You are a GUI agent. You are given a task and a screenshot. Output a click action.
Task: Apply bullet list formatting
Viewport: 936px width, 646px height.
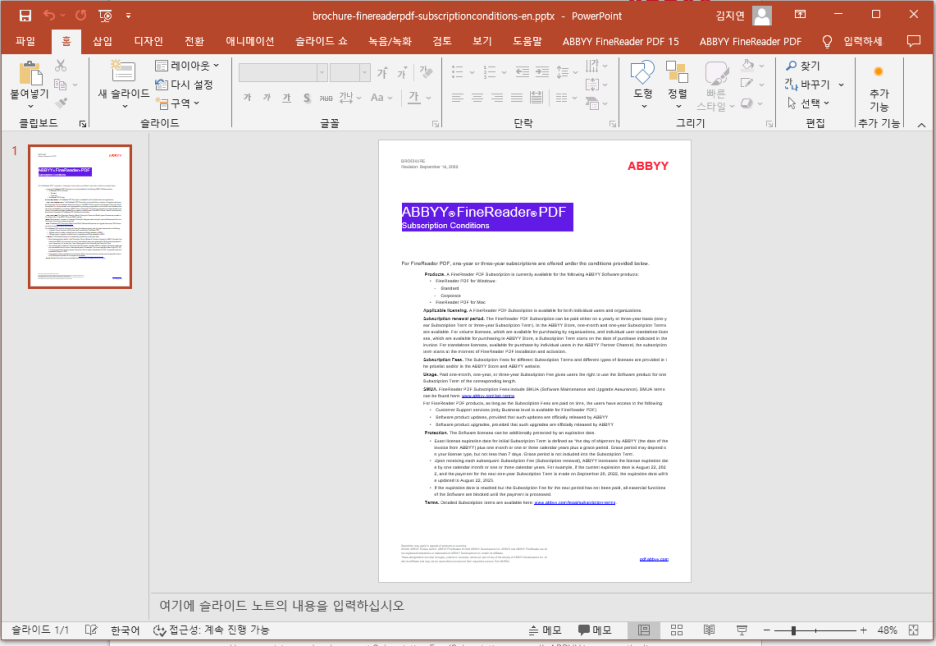(x=458, y=73)
